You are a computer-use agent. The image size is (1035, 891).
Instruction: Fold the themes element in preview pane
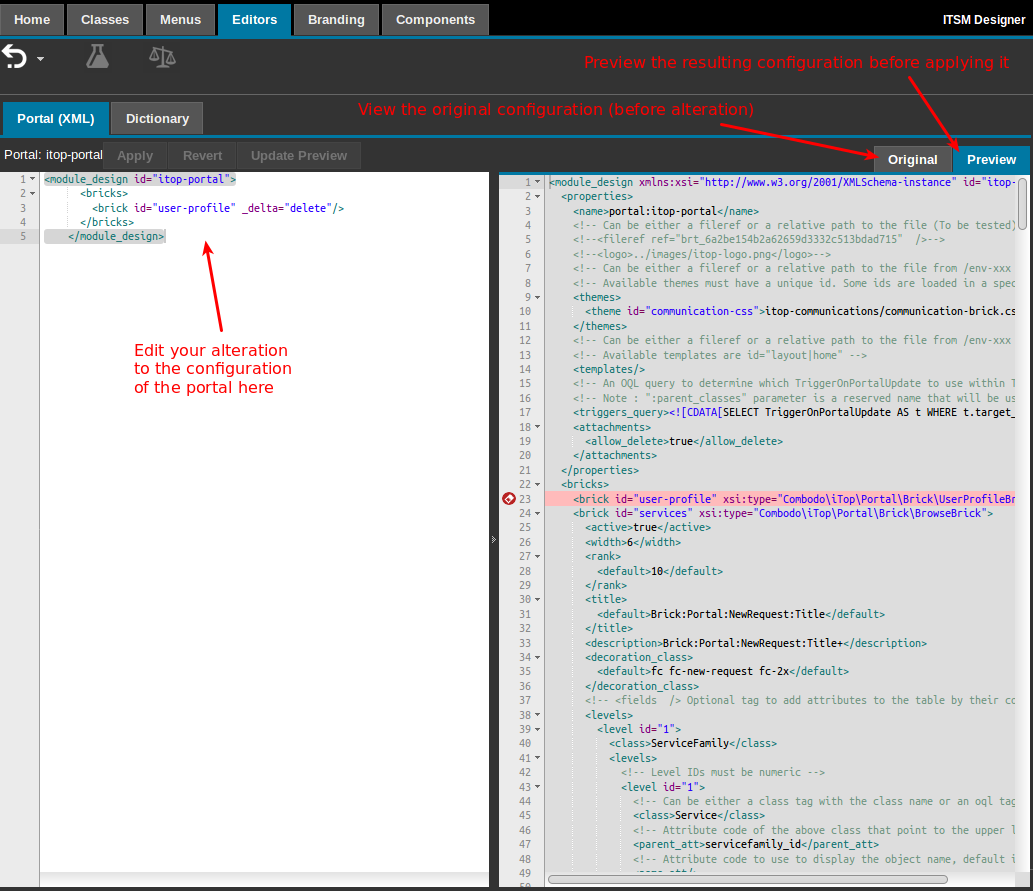click(538, 297)
